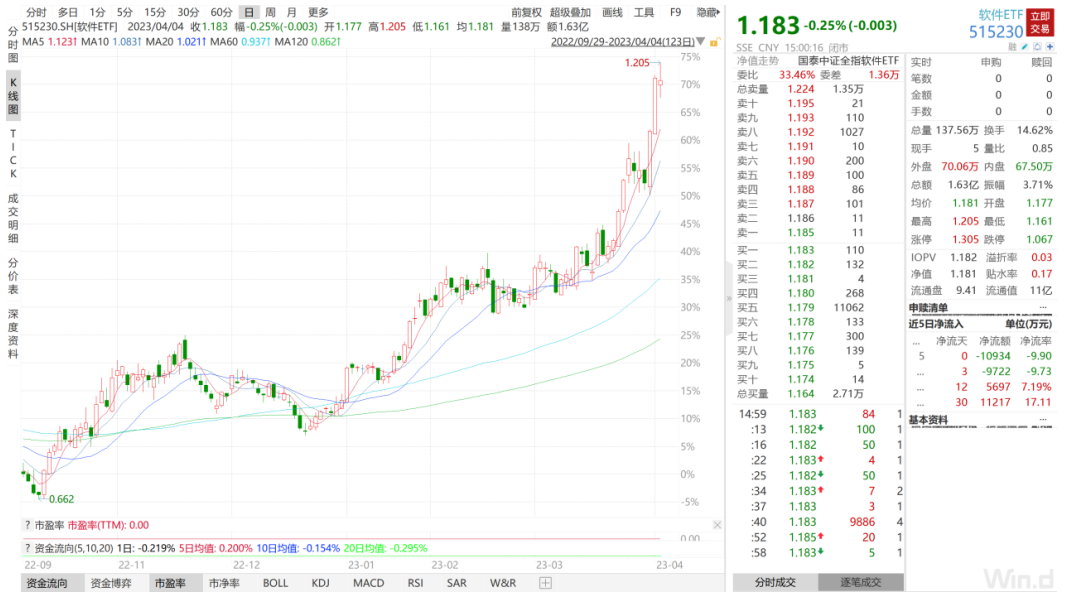The width and height of the screenshot is (1065, 598).
Task: Select the W&R indicator
Action: coord(503,583)
